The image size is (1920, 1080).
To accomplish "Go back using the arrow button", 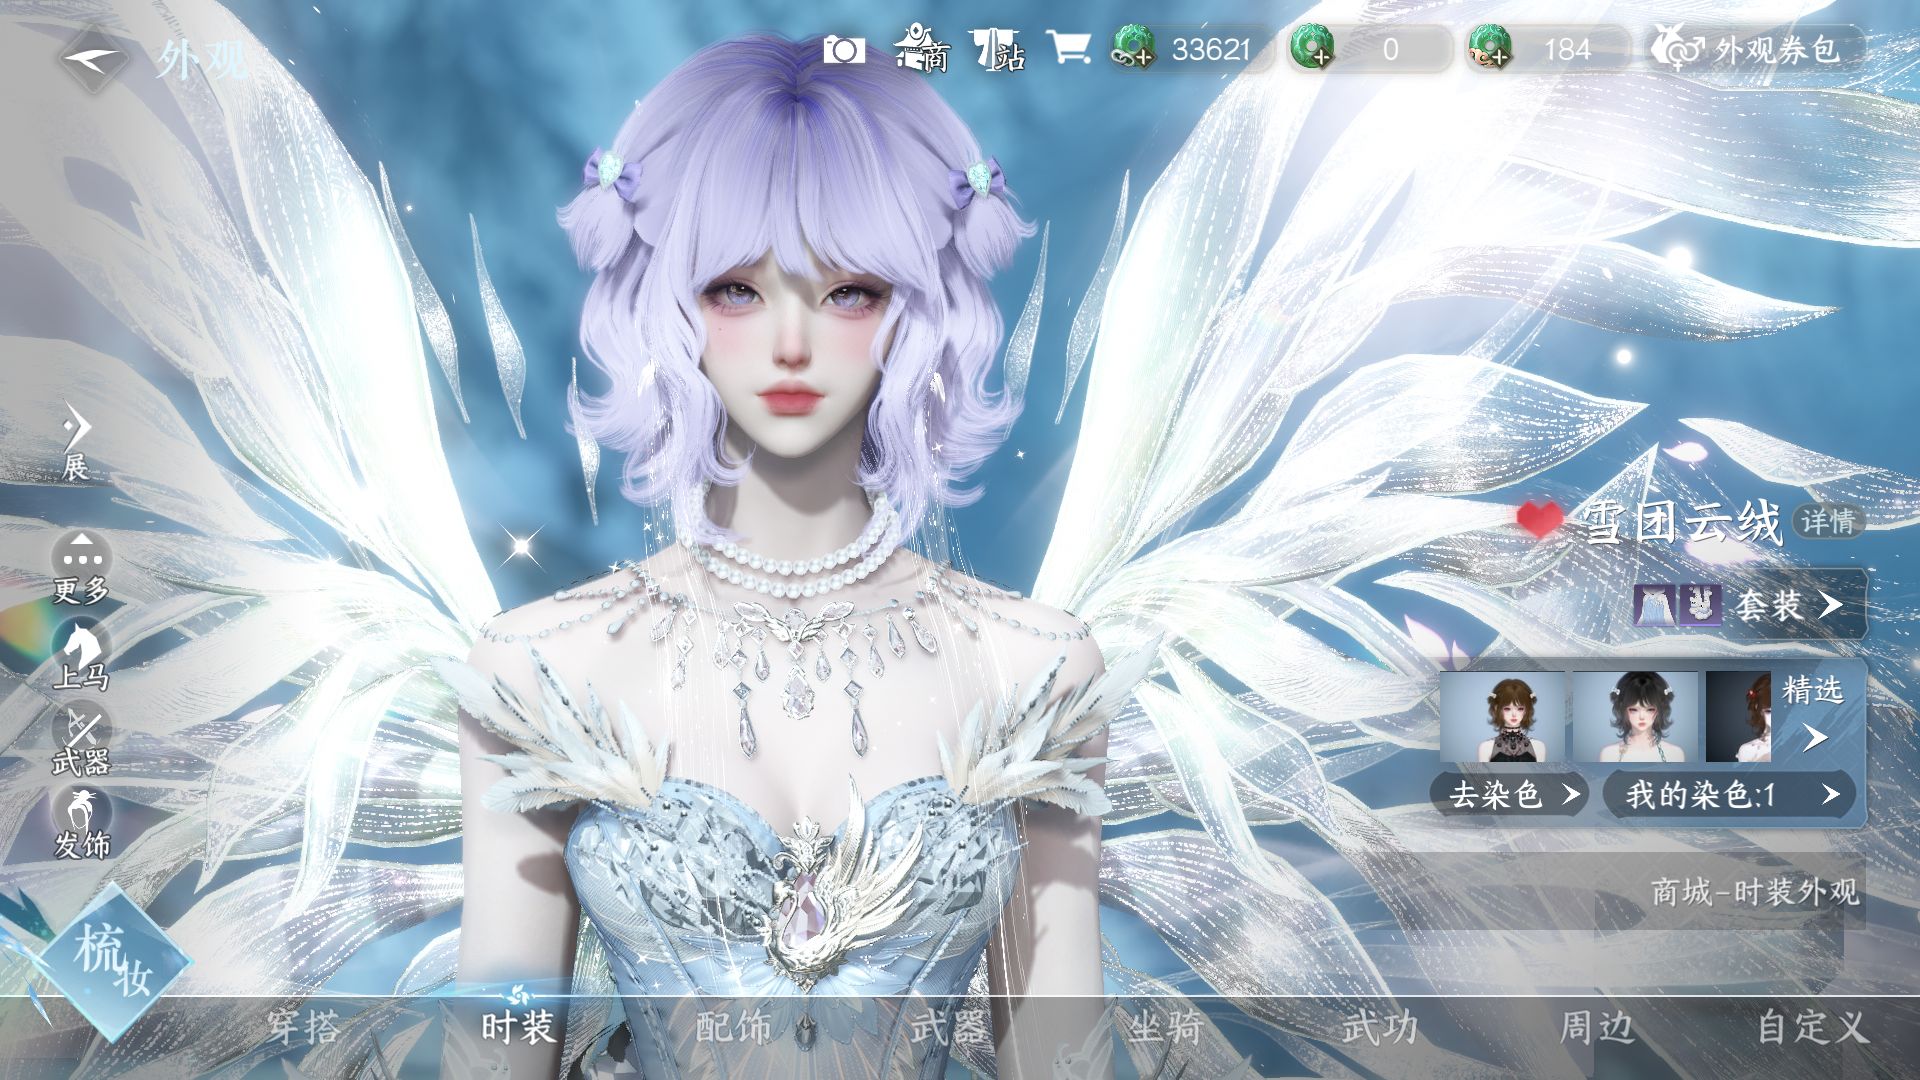I will tap(91, 58).
